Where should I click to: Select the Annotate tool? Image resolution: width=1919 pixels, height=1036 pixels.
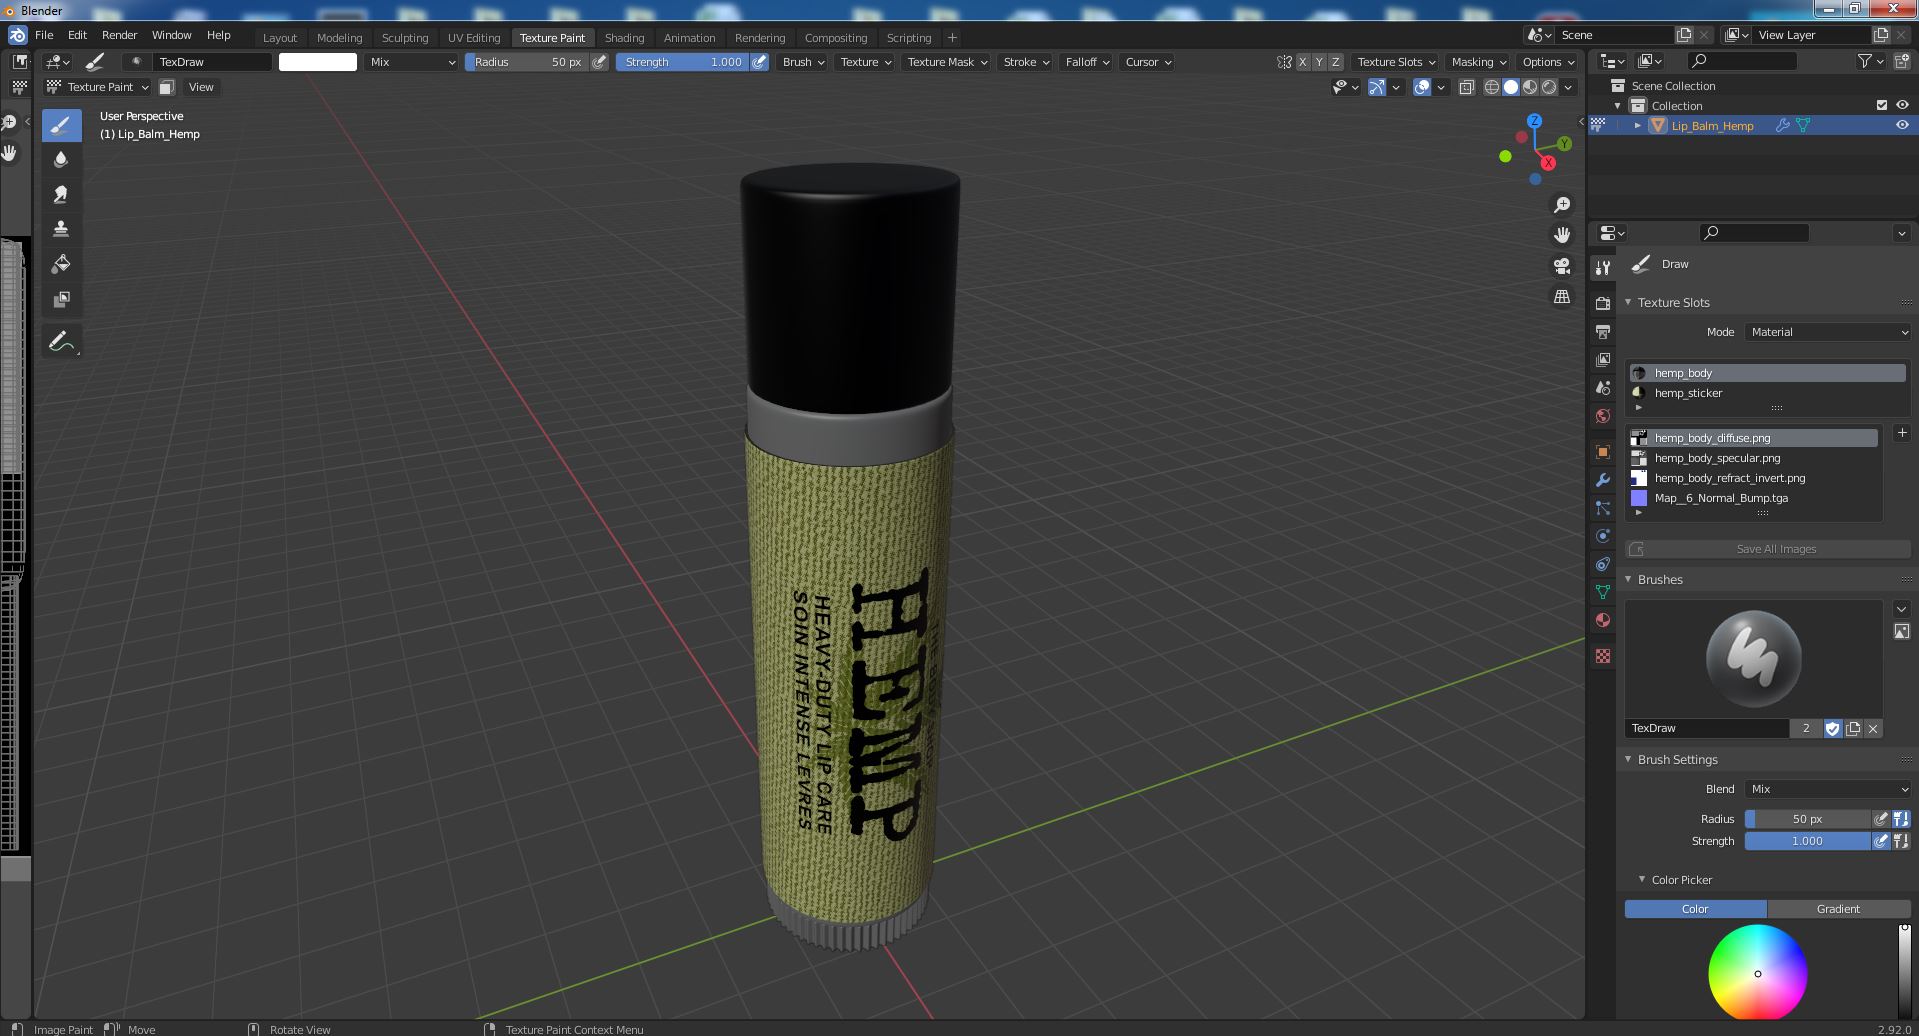[61, 342]
